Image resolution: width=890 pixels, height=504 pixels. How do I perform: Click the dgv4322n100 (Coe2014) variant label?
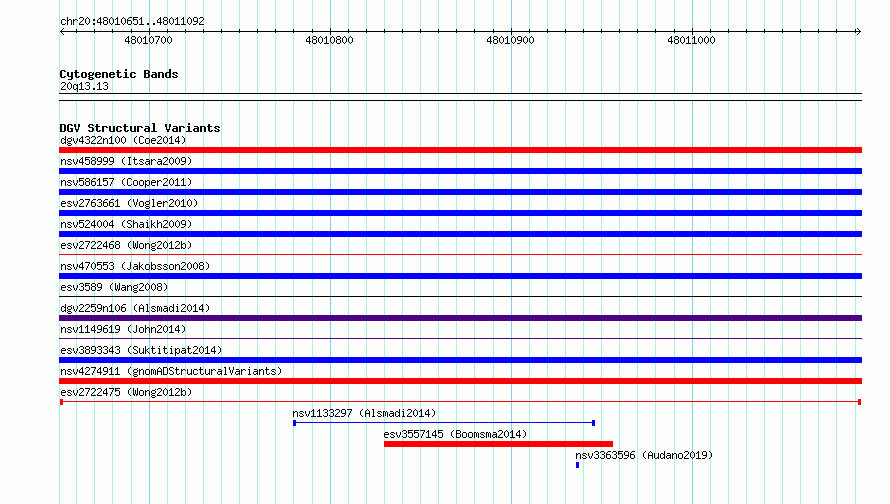pos(123,140)
